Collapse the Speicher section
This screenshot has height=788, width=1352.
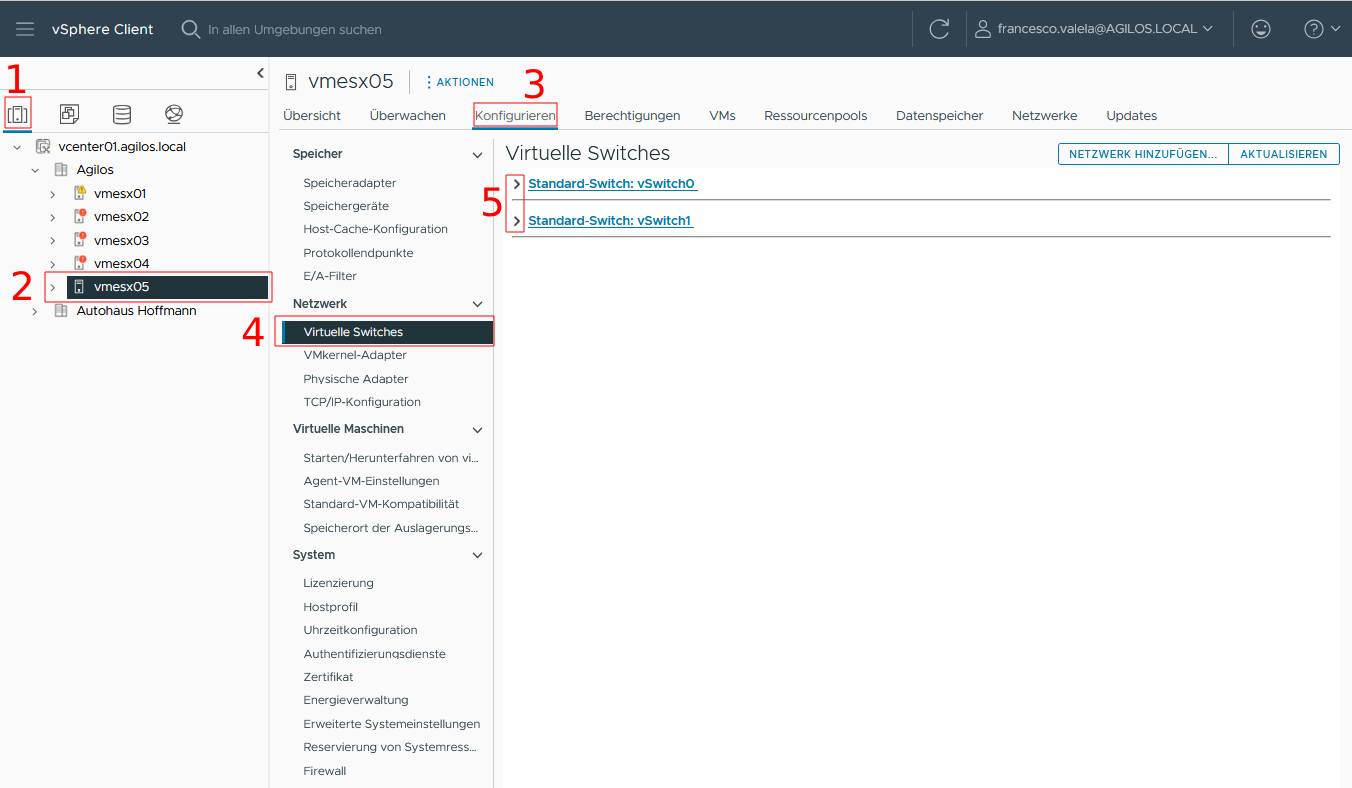(x=477, y=155)
